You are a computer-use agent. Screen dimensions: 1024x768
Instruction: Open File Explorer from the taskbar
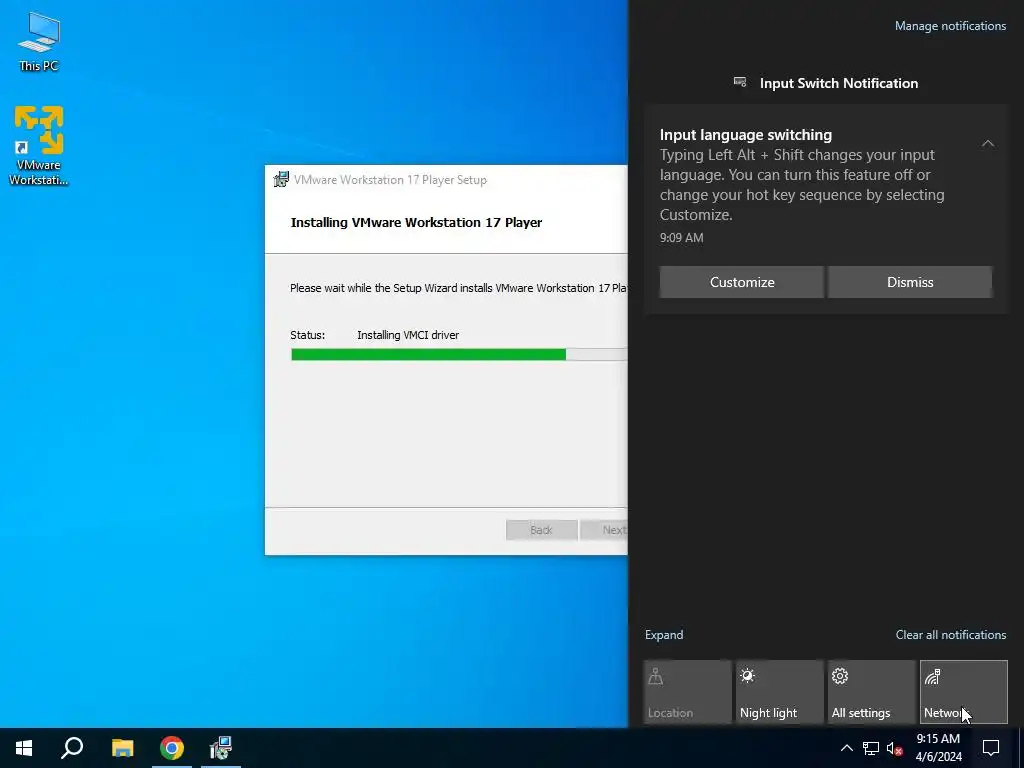pos(122,748)
